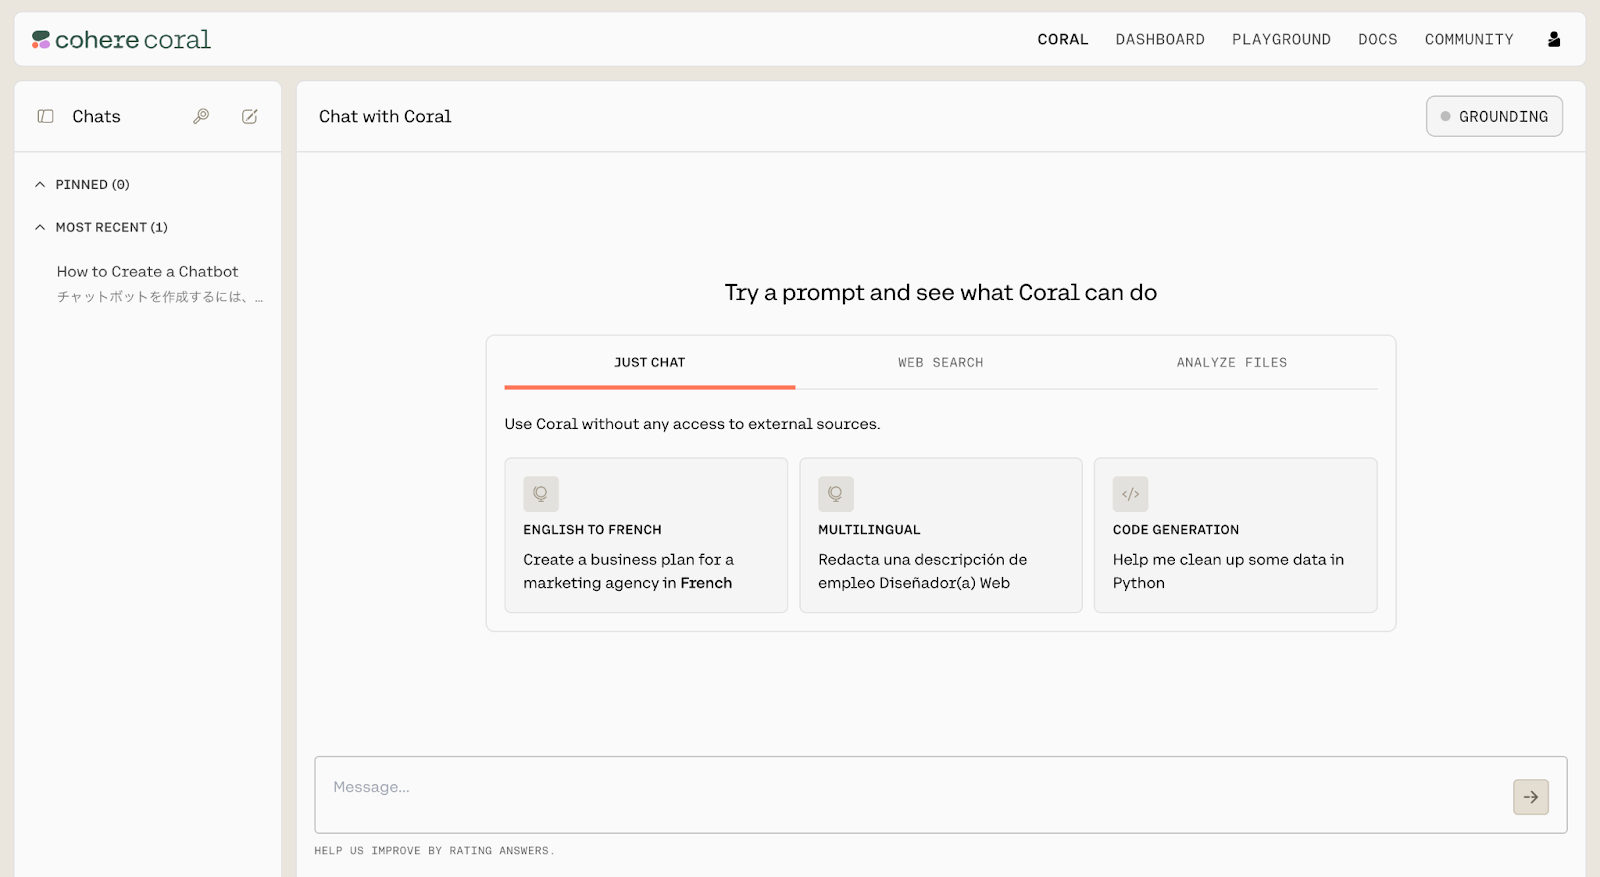
Task: Start a new chat with the compose icon
Action: pyautogui.click(x=250, y=117)
